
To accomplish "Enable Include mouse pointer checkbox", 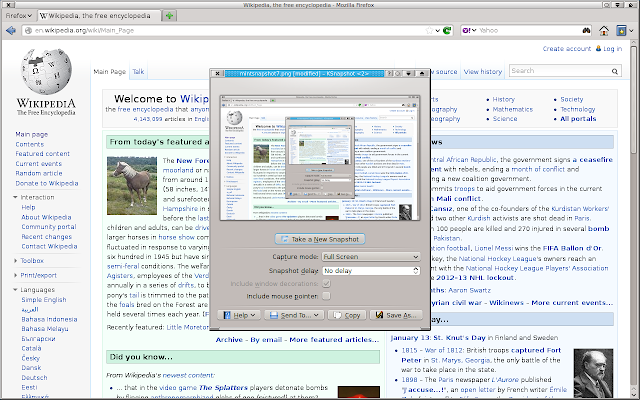I will coord(326,296).
